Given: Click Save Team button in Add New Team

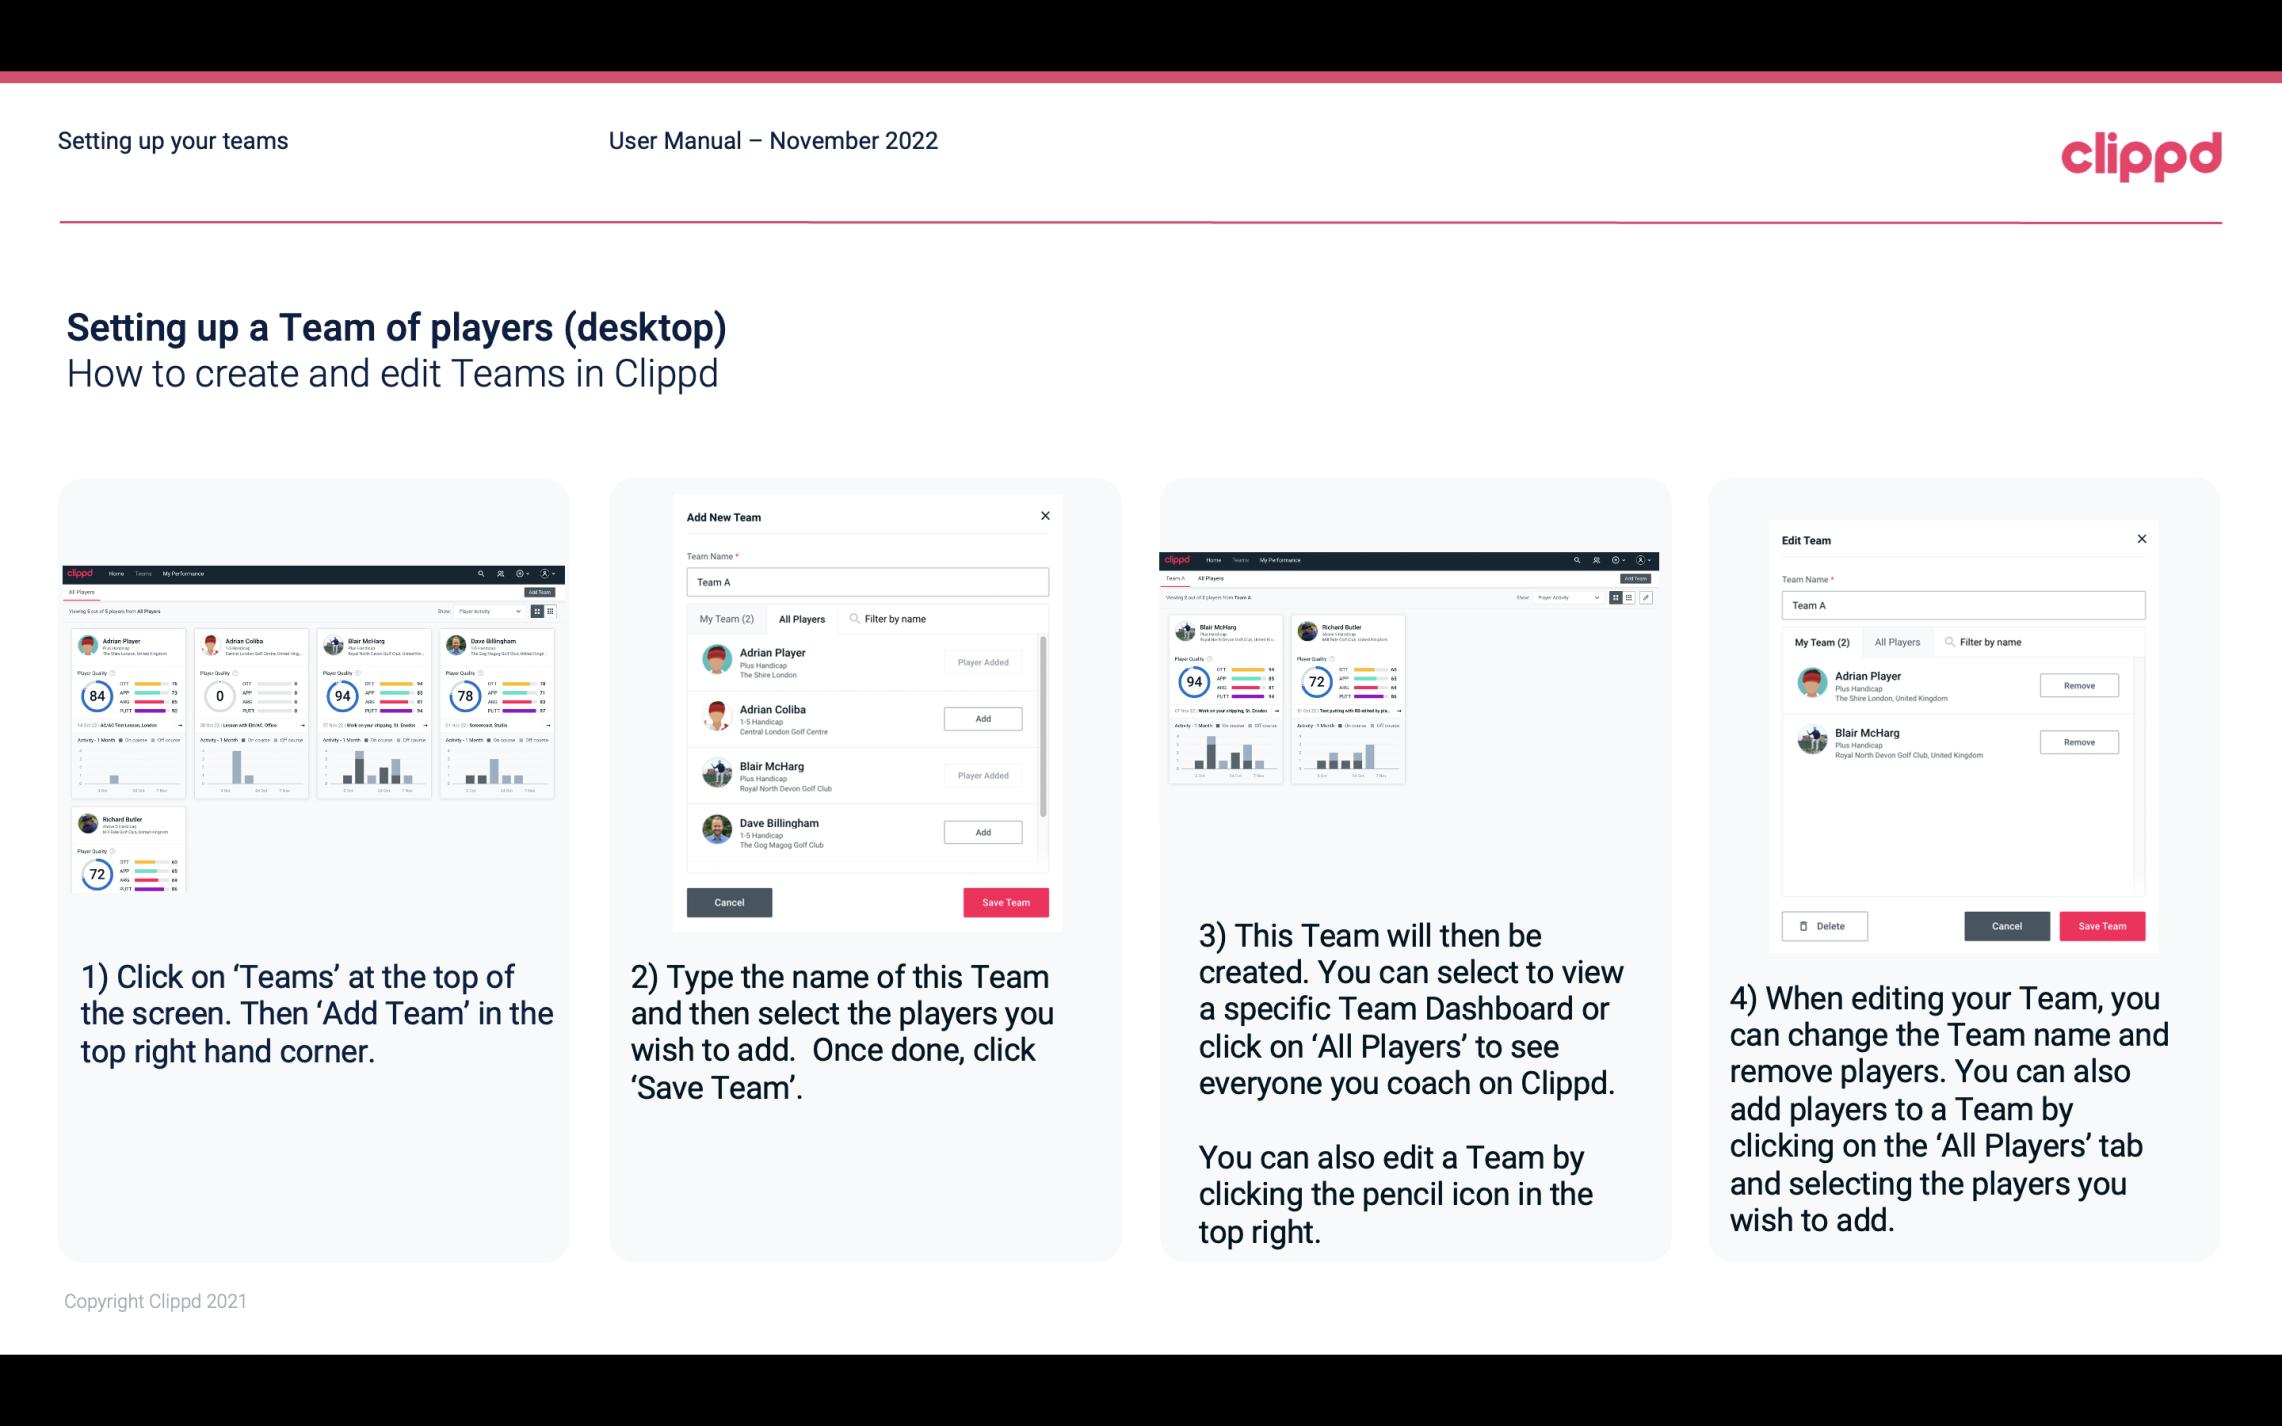Looking at the screenshot, I should tap(1004, 900).
